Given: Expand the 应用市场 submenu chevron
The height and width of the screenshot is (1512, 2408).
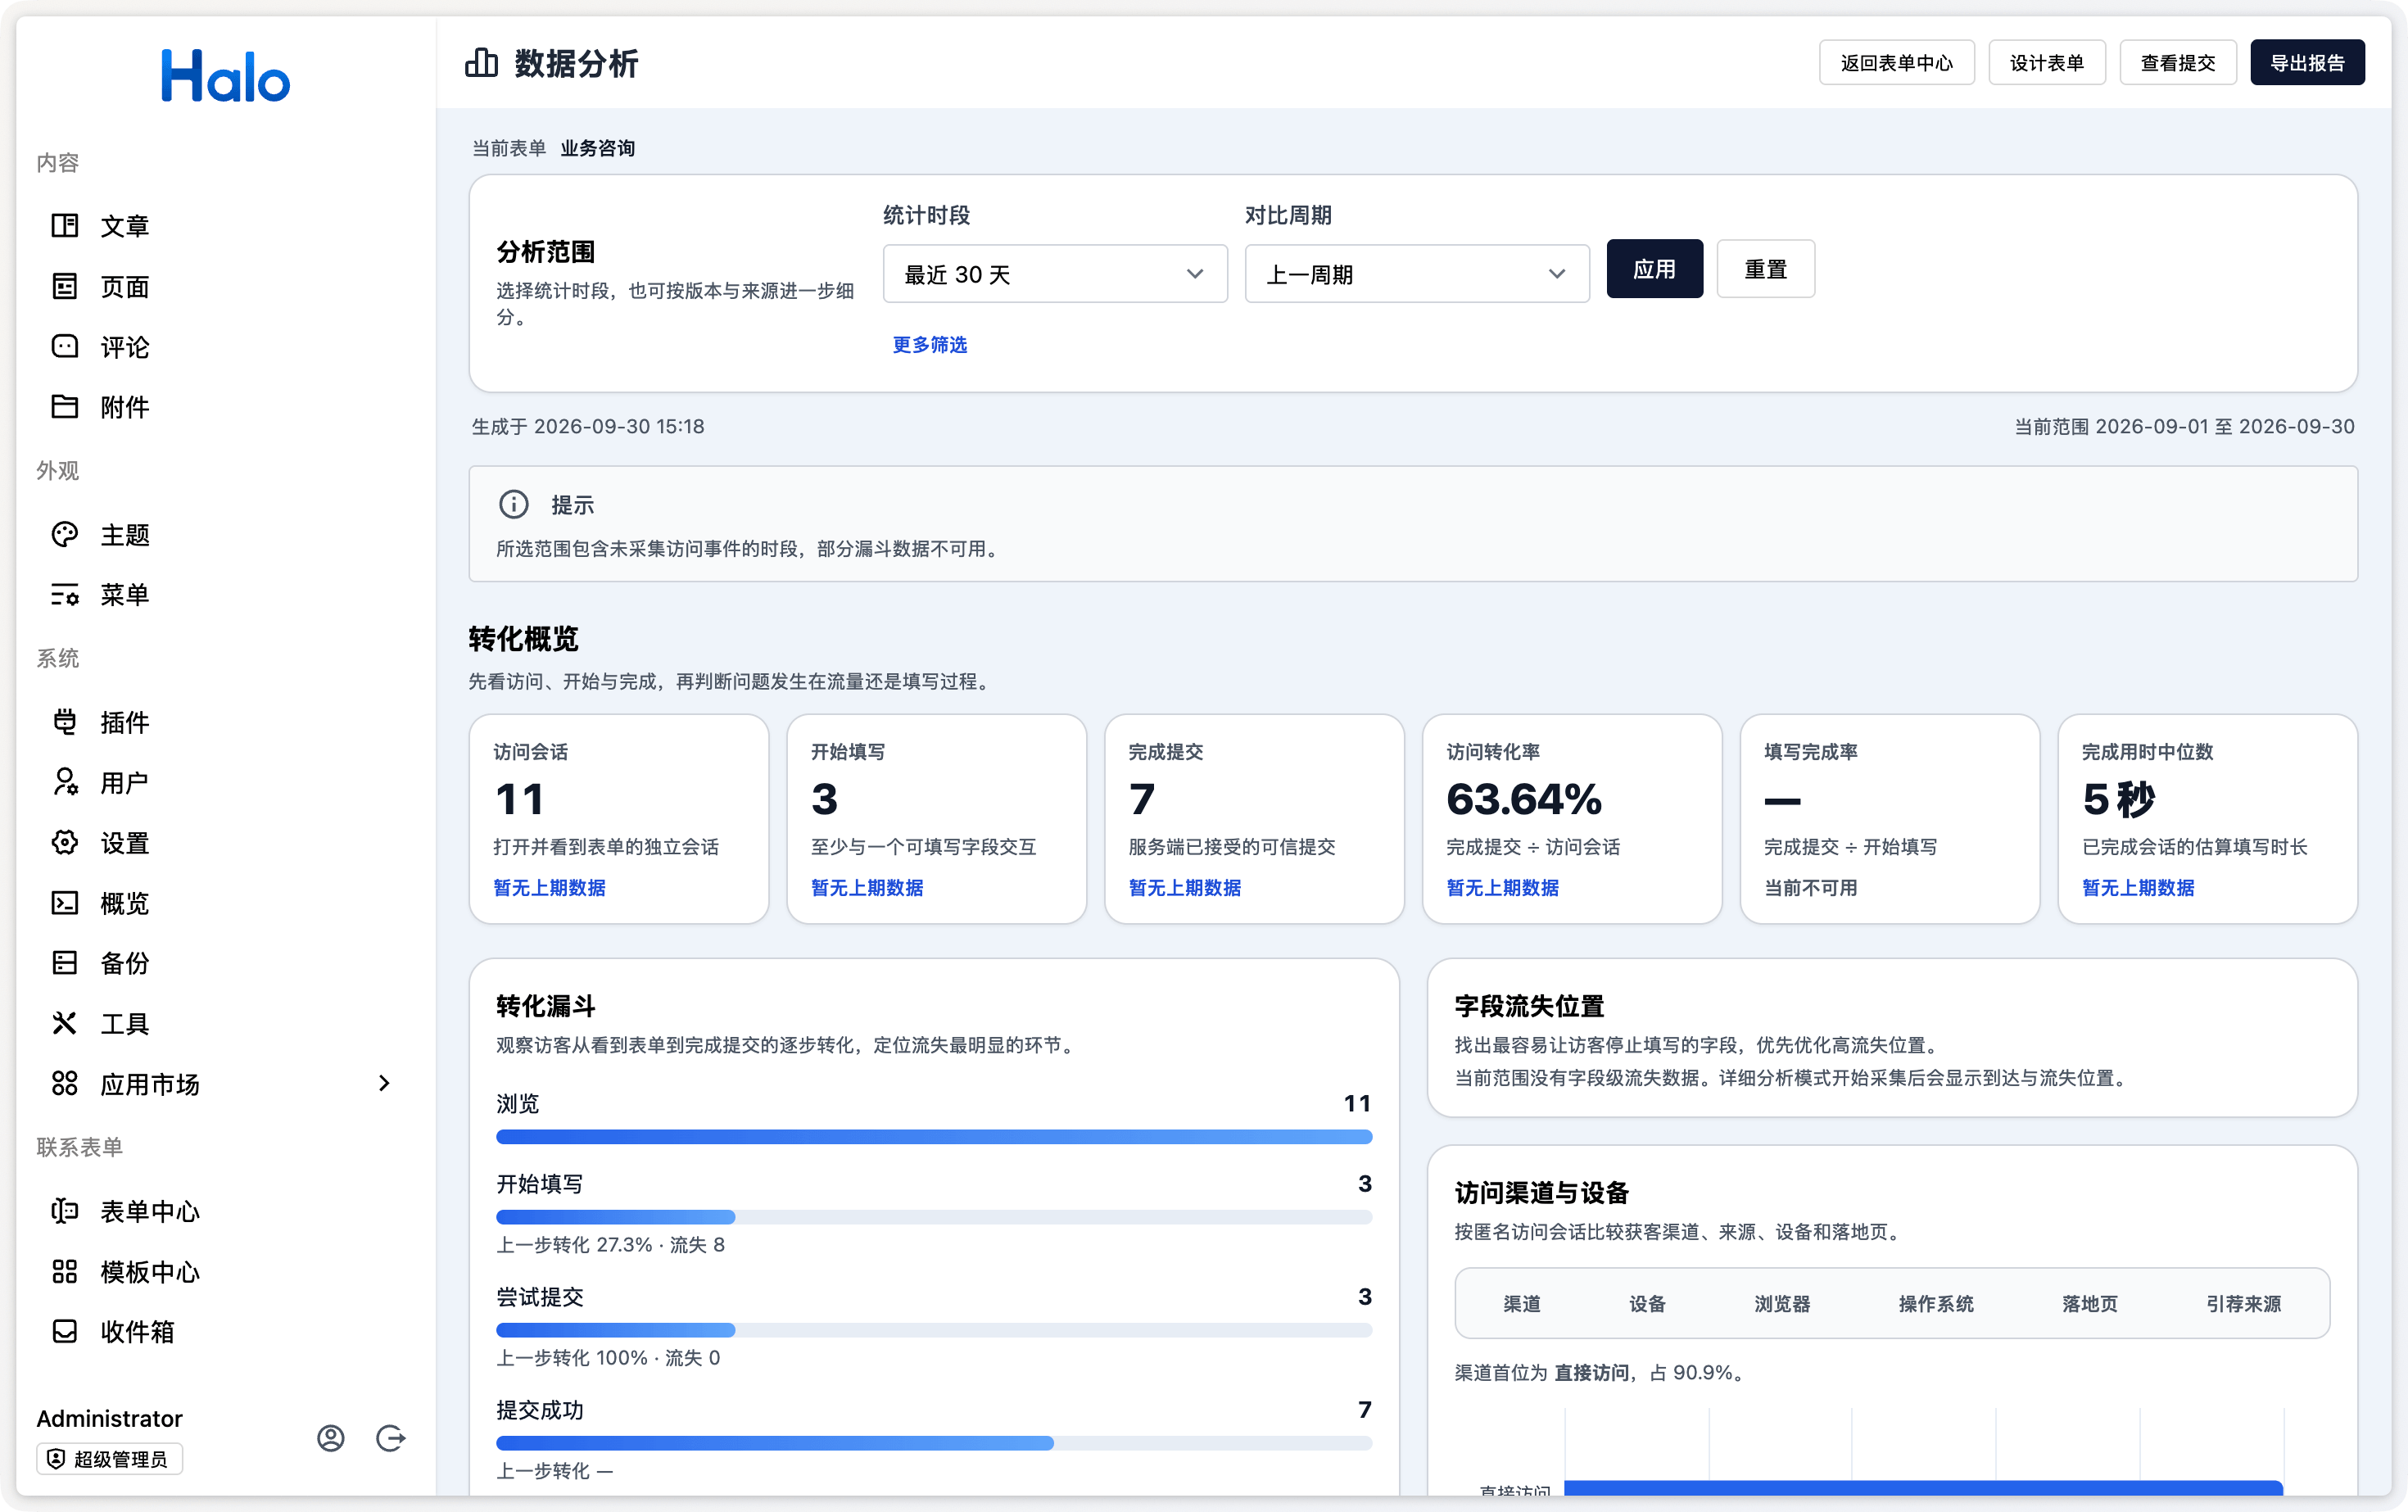Looking at the screenshot, I should [x=385, y=1083].
